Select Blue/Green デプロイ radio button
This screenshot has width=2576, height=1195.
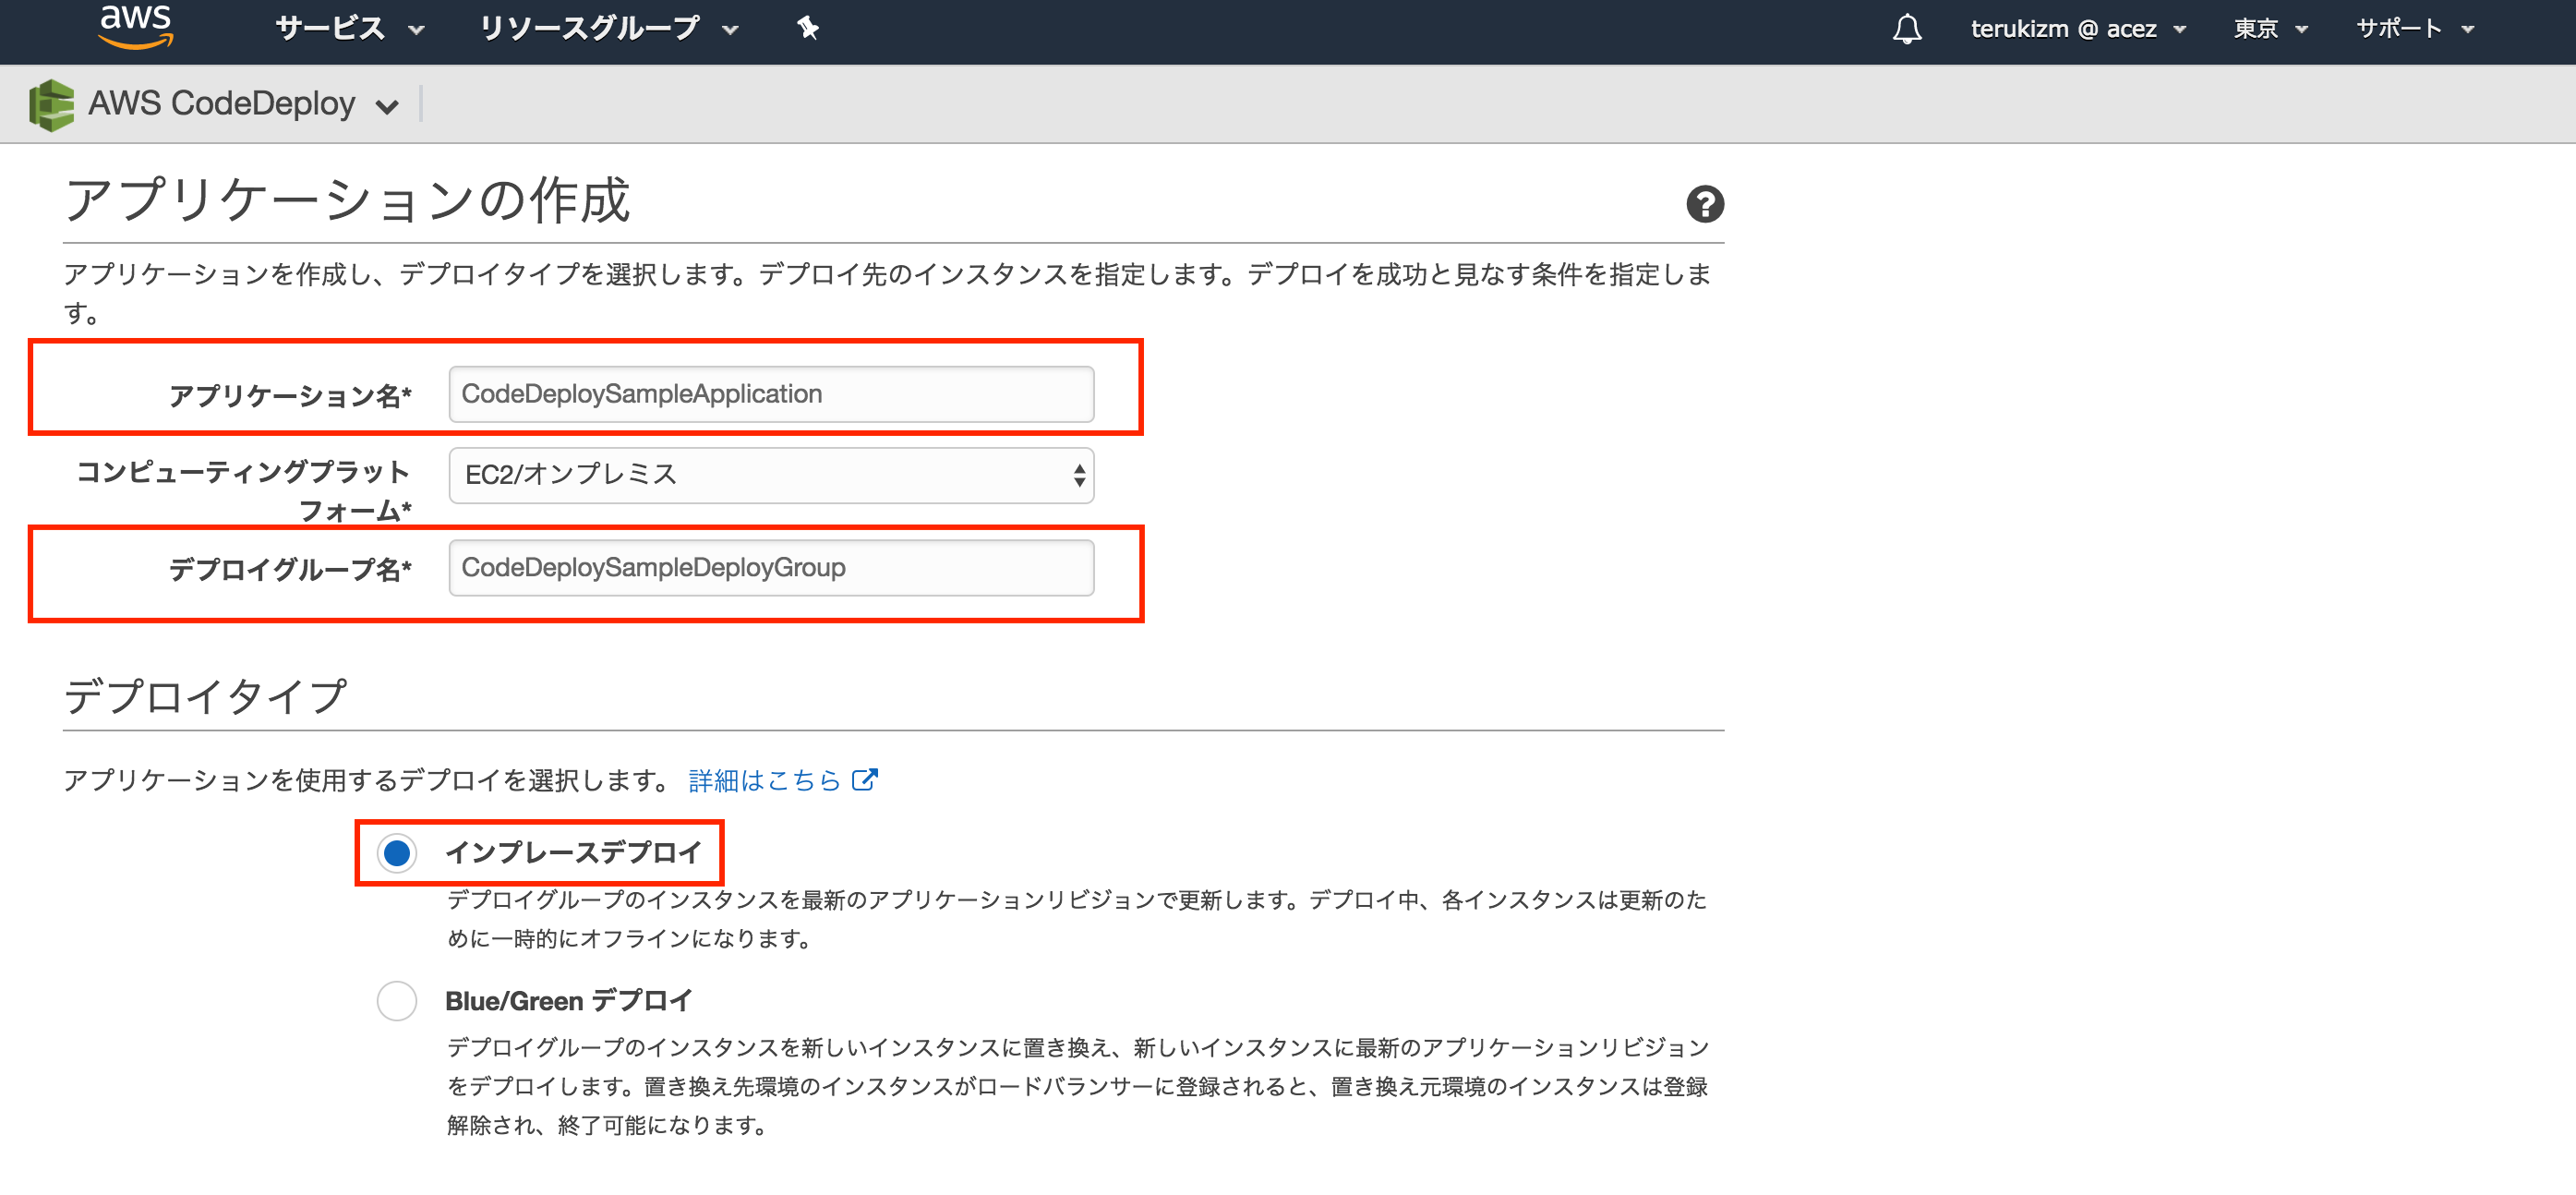click(x=397, y=1000)
